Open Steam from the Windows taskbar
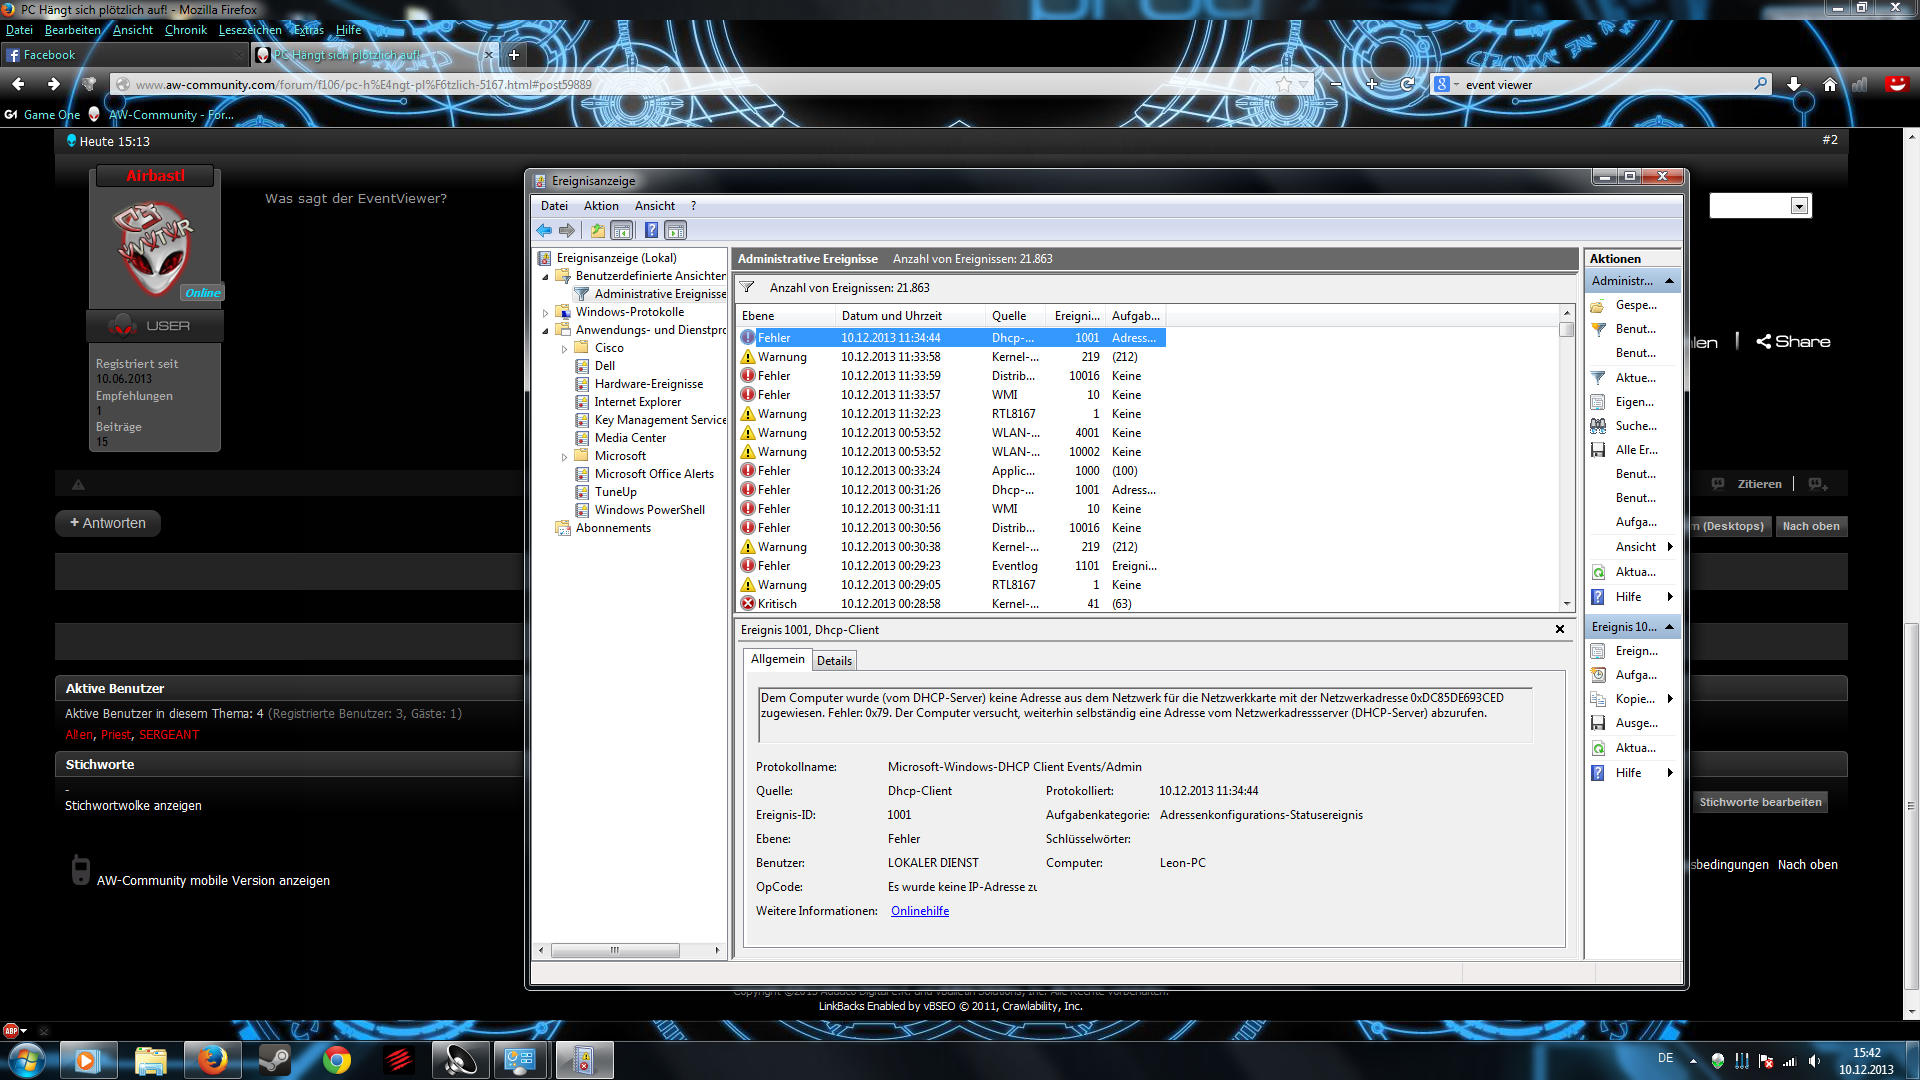The image size is (1920, 1080). [x=274, y=1060]
